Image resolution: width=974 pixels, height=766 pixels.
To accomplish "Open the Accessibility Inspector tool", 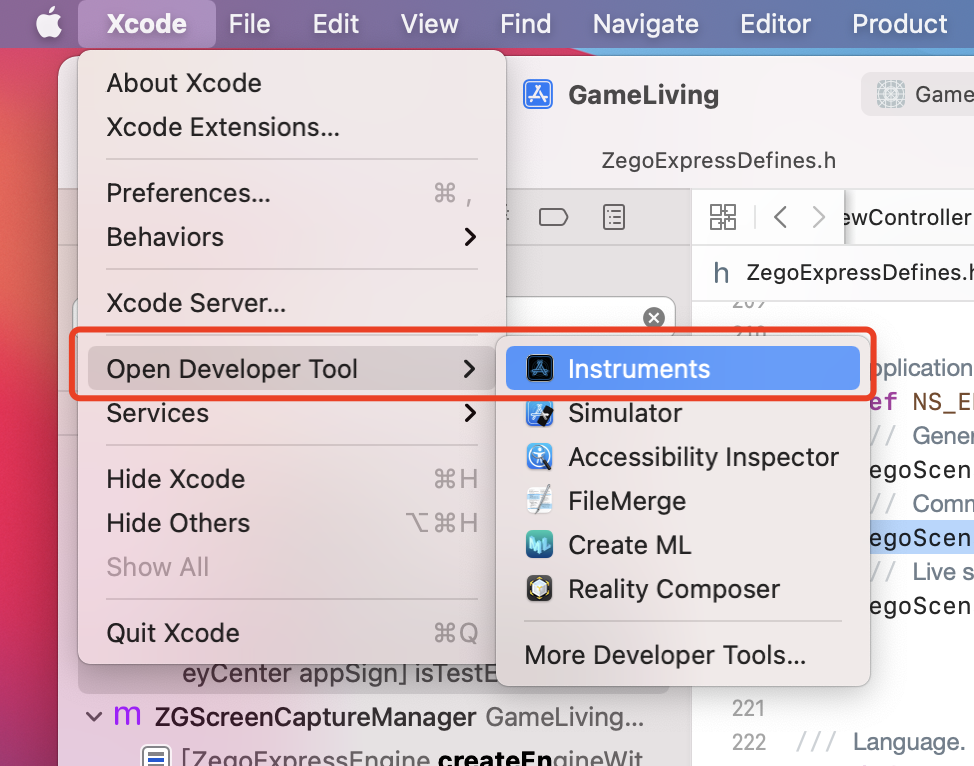I will pos(703,457).
